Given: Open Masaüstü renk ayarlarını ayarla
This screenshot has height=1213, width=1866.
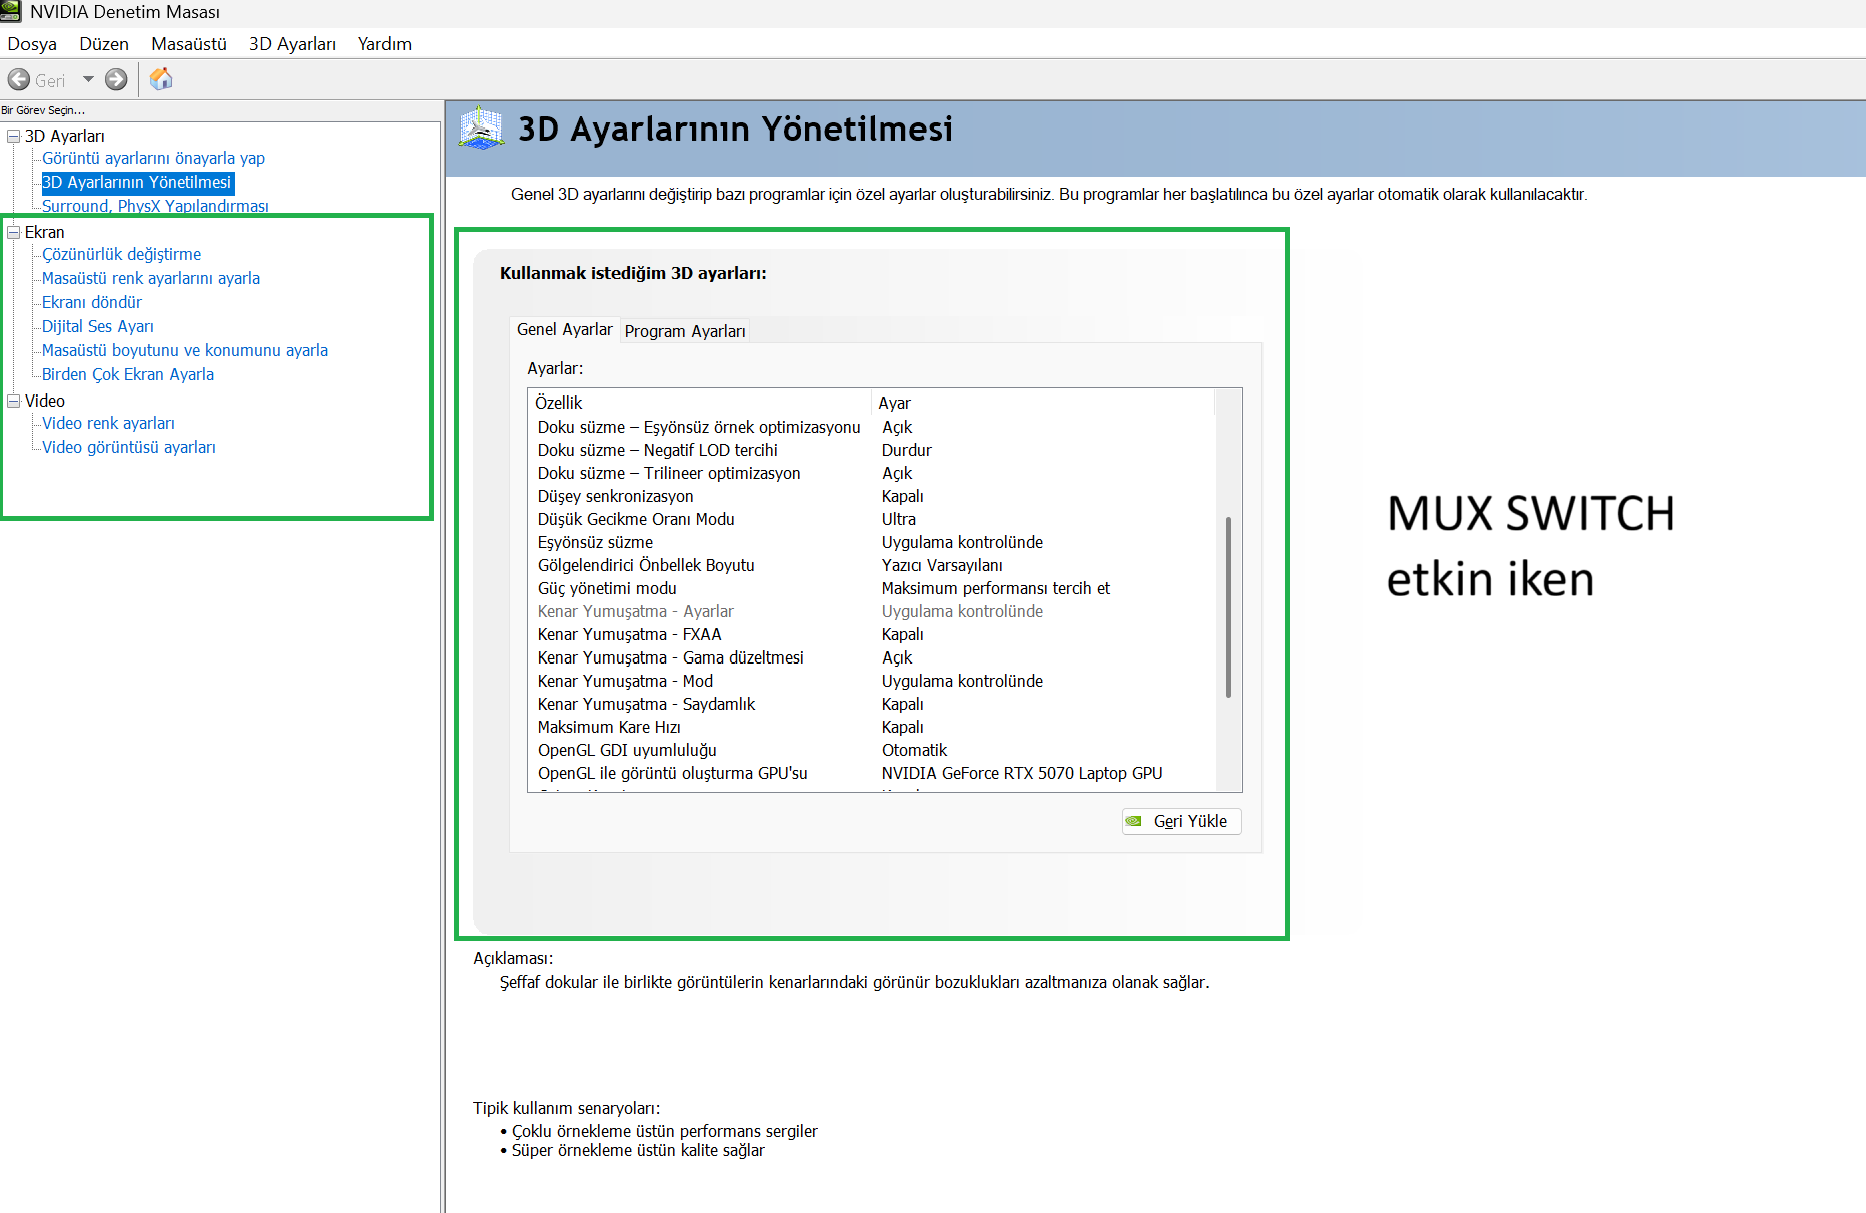Looking at the screenshot, I should click(x=151, y=278).
